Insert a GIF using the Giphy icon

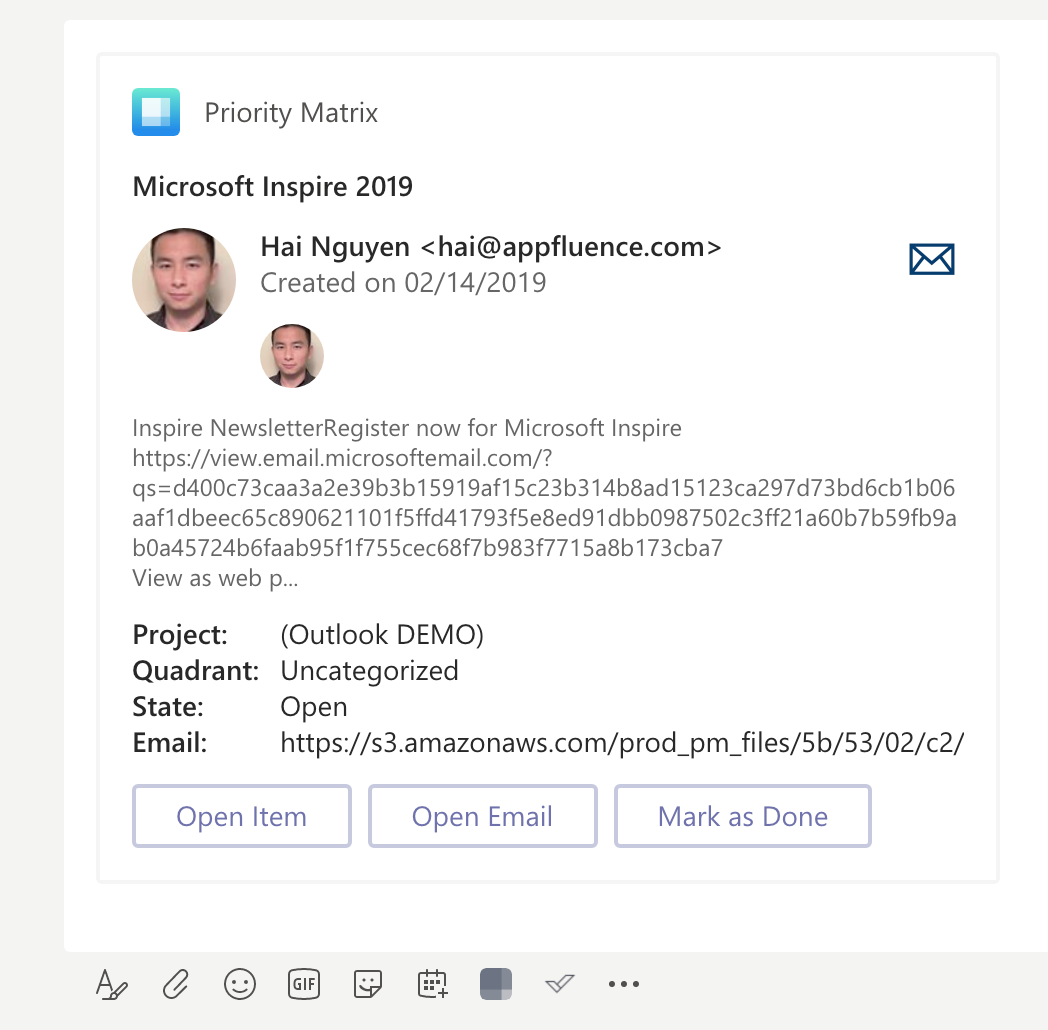click(x=303, y=984)
